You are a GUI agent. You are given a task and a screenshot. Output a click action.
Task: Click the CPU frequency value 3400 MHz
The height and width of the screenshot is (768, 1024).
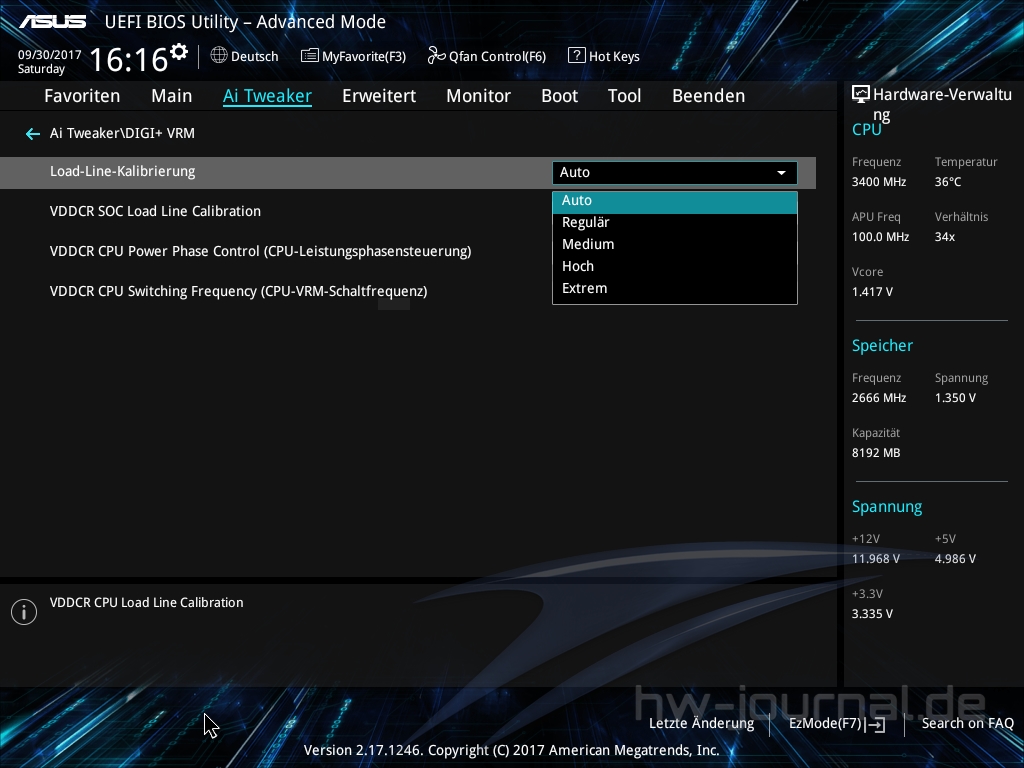click(x=879, y=182)
